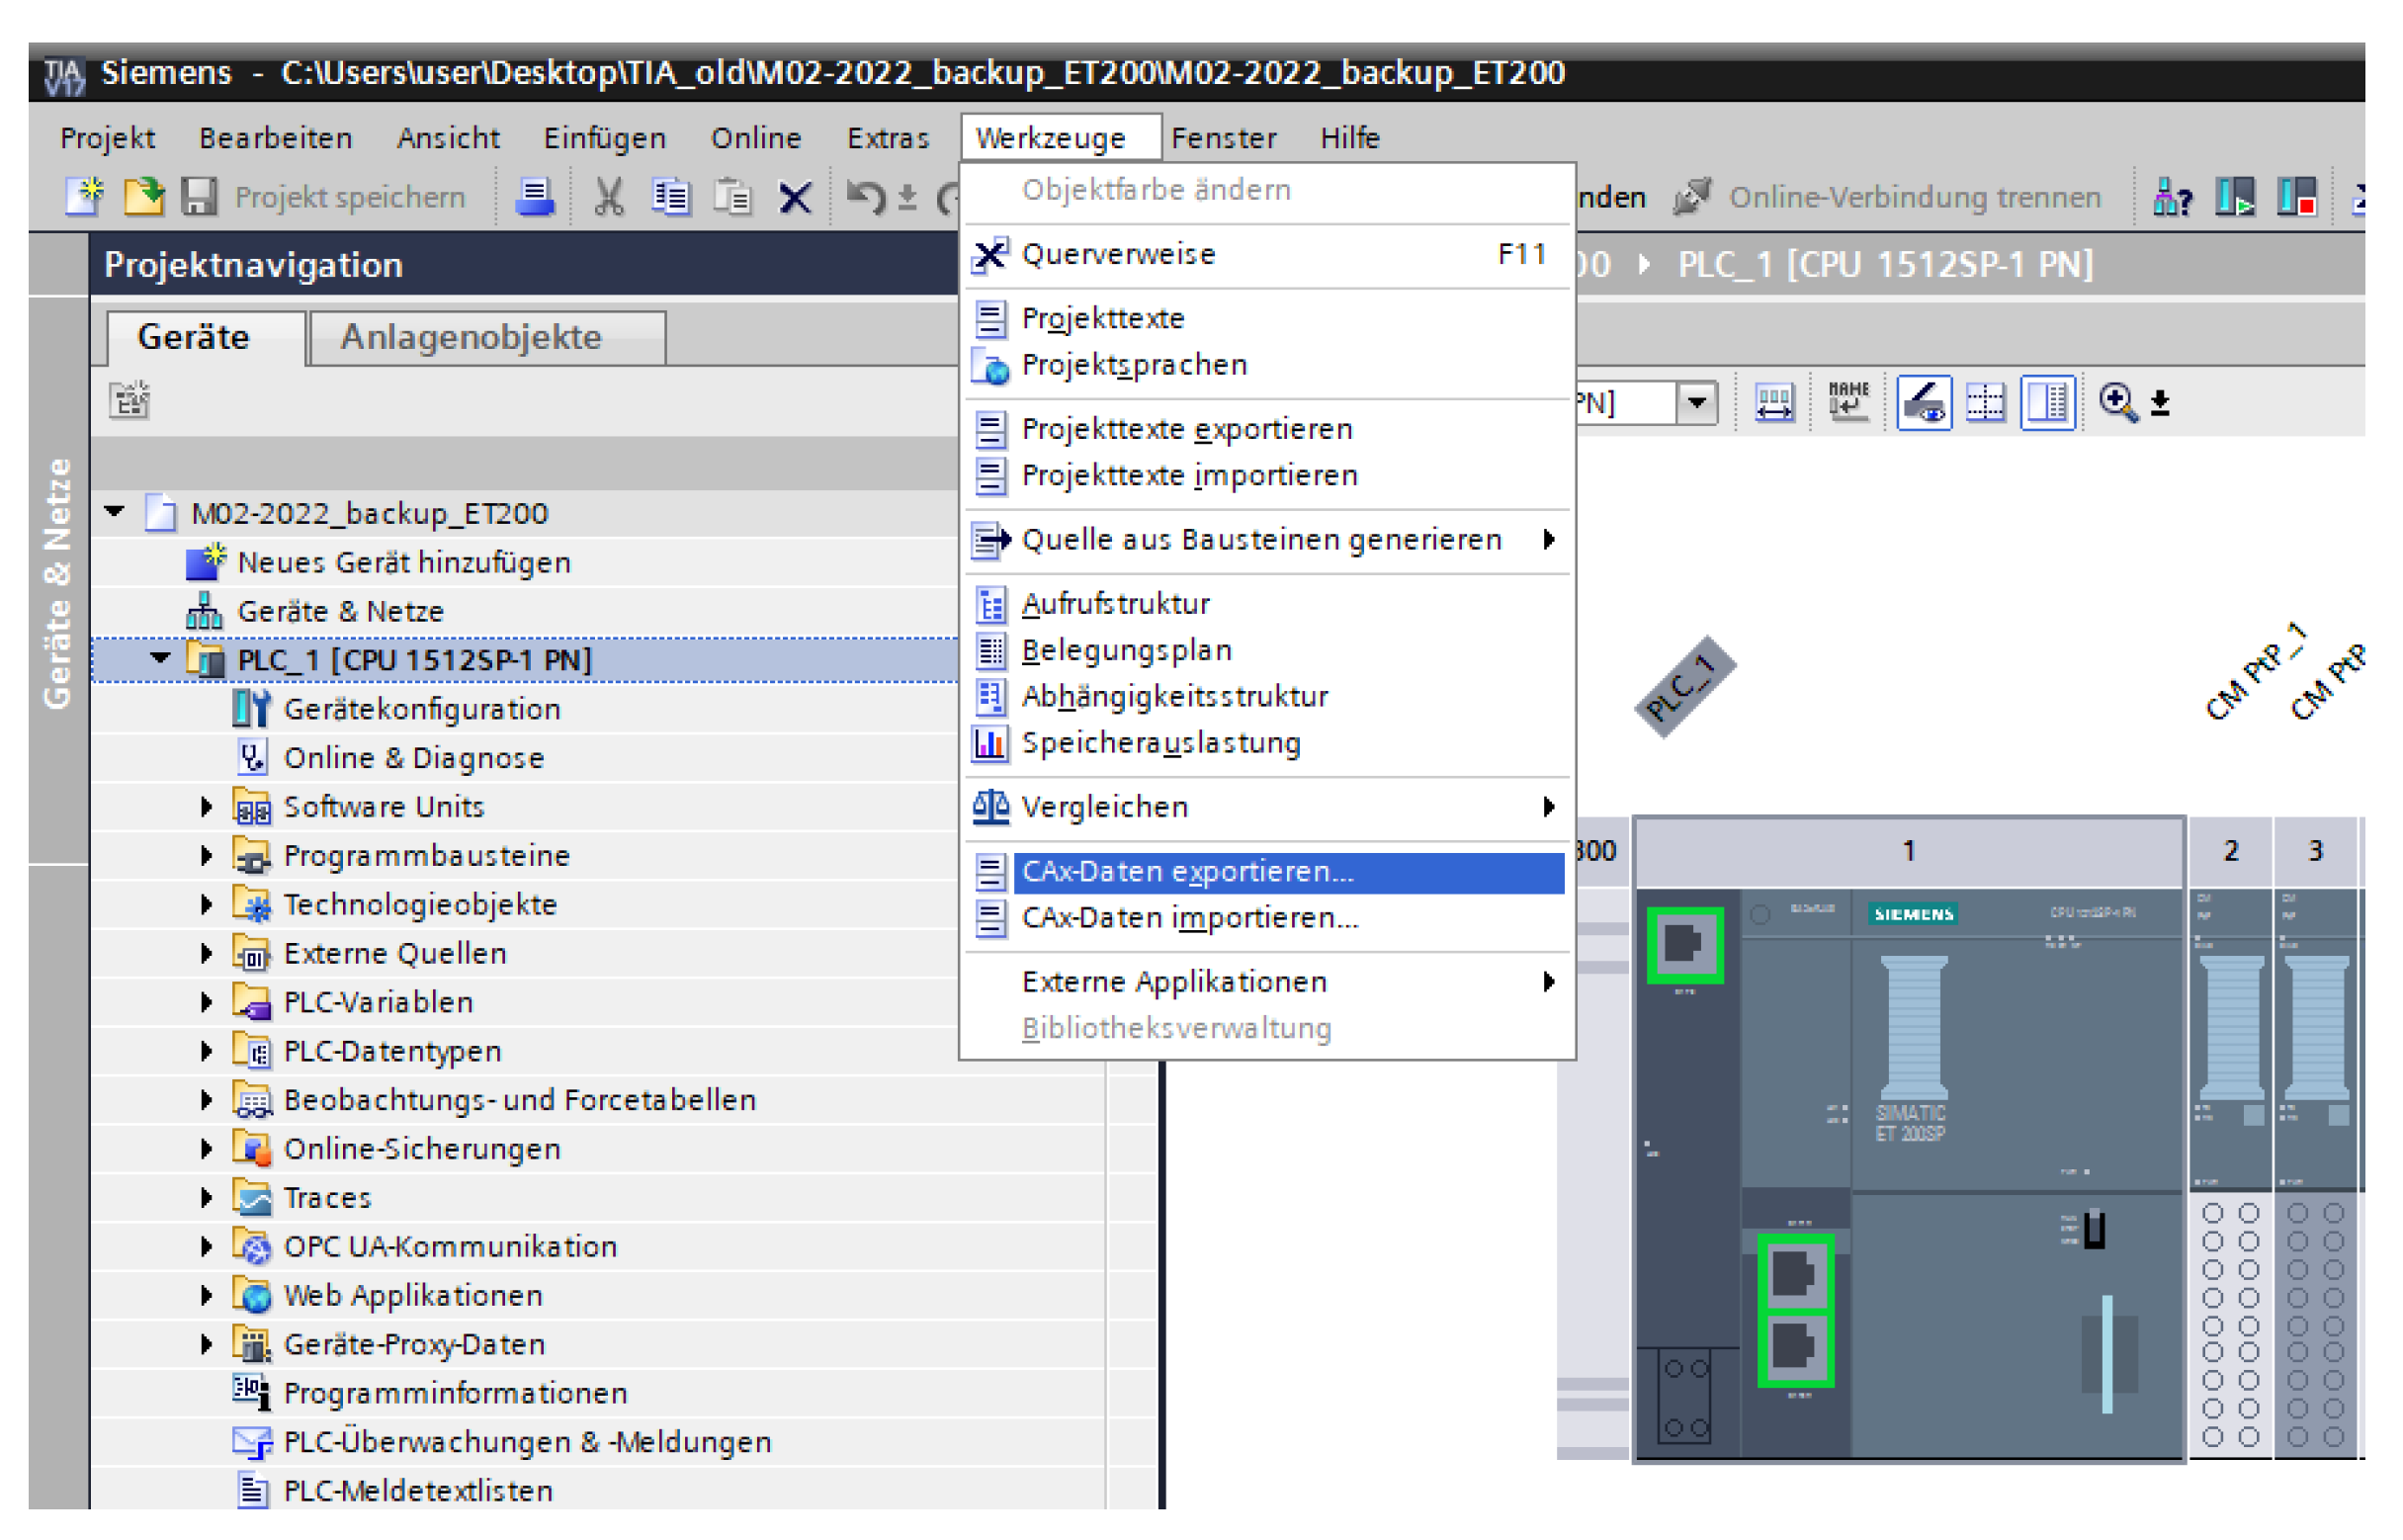
Task: Select CAx-Daten exportieren menu entry
Action: (x=1187, y=872)
